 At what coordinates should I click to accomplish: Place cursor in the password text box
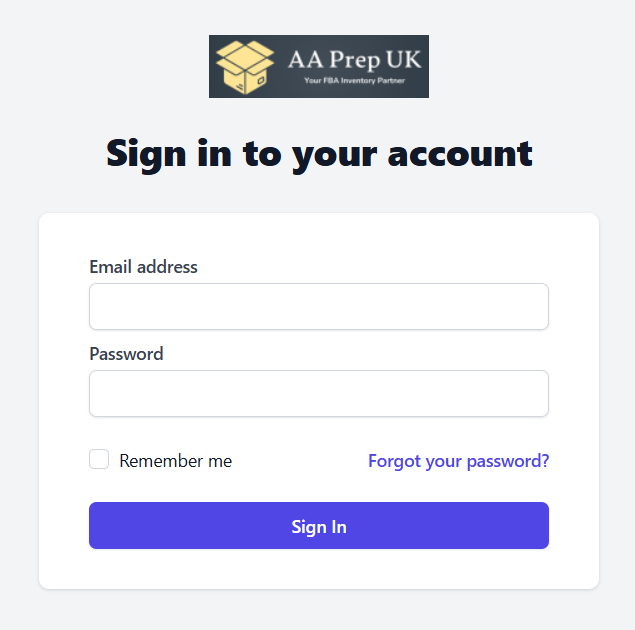[319, 393]
